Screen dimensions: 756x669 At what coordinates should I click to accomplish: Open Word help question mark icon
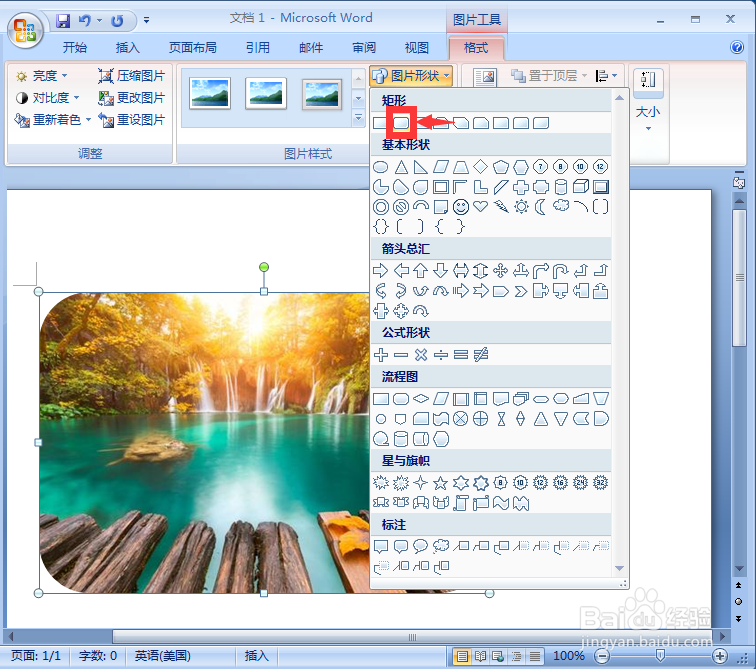[x=737, y=47]
